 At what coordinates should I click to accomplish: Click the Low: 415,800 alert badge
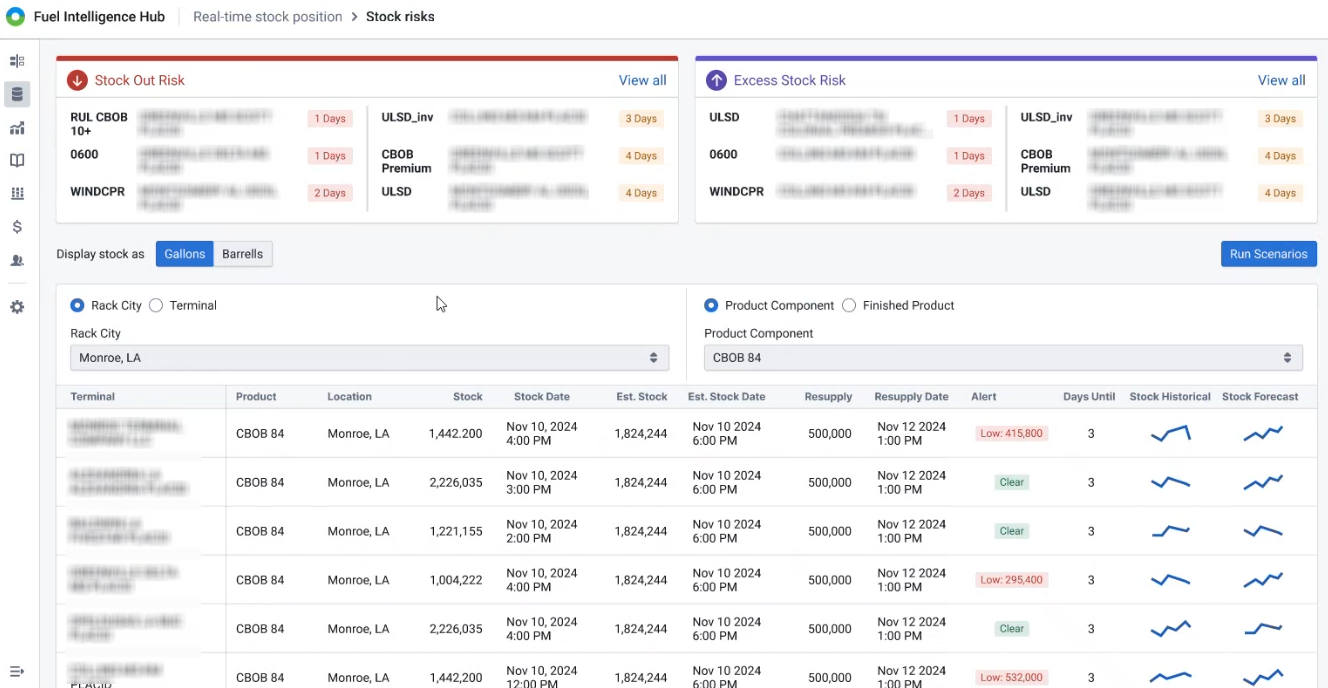point(1011,434)
